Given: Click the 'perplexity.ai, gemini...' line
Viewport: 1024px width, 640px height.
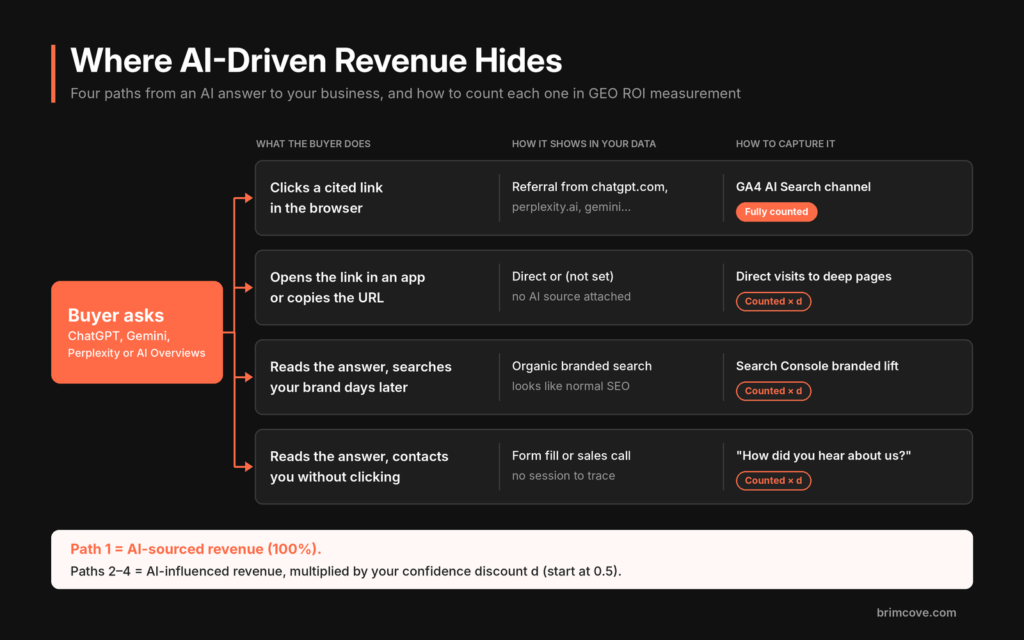Looking at the screenshot, I should [571, 207].
